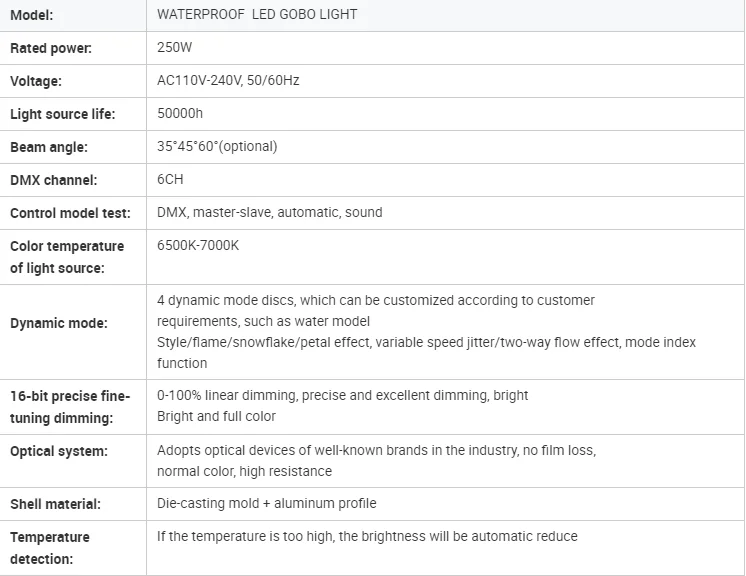Screen dimensions: 746x576
Task: Click the 6CH channel value
Action: 170,179
